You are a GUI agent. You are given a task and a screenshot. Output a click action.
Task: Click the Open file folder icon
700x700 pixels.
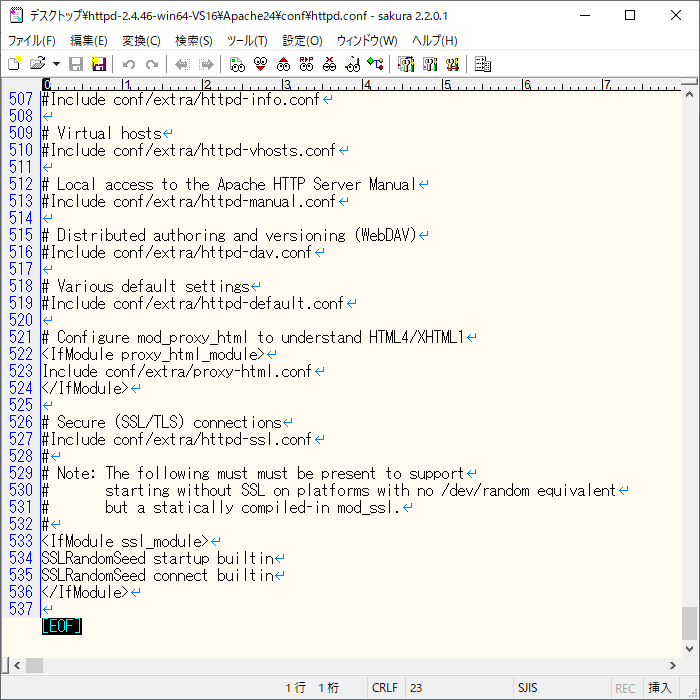[x=37, y=64]
